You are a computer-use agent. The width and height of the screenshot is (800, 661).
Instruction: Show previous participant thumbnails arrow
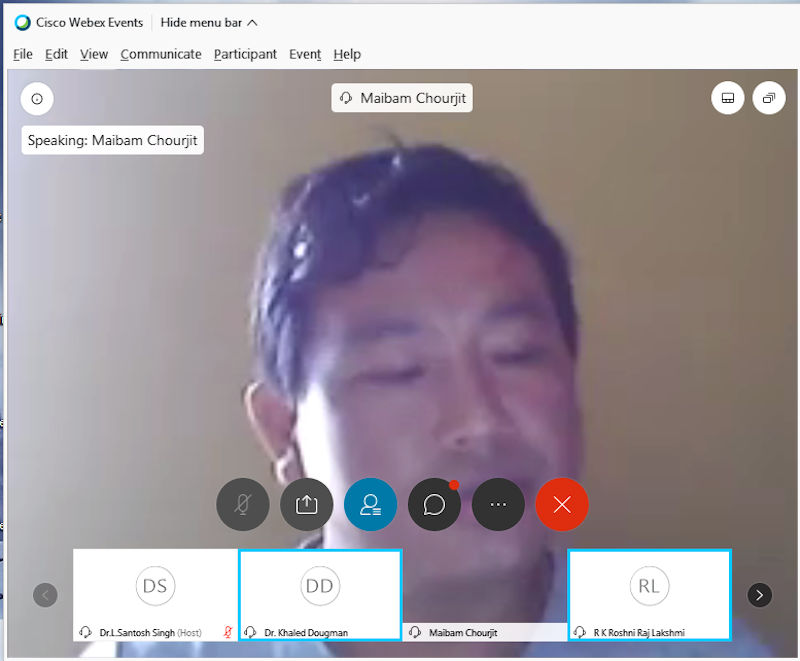point(45,595)
